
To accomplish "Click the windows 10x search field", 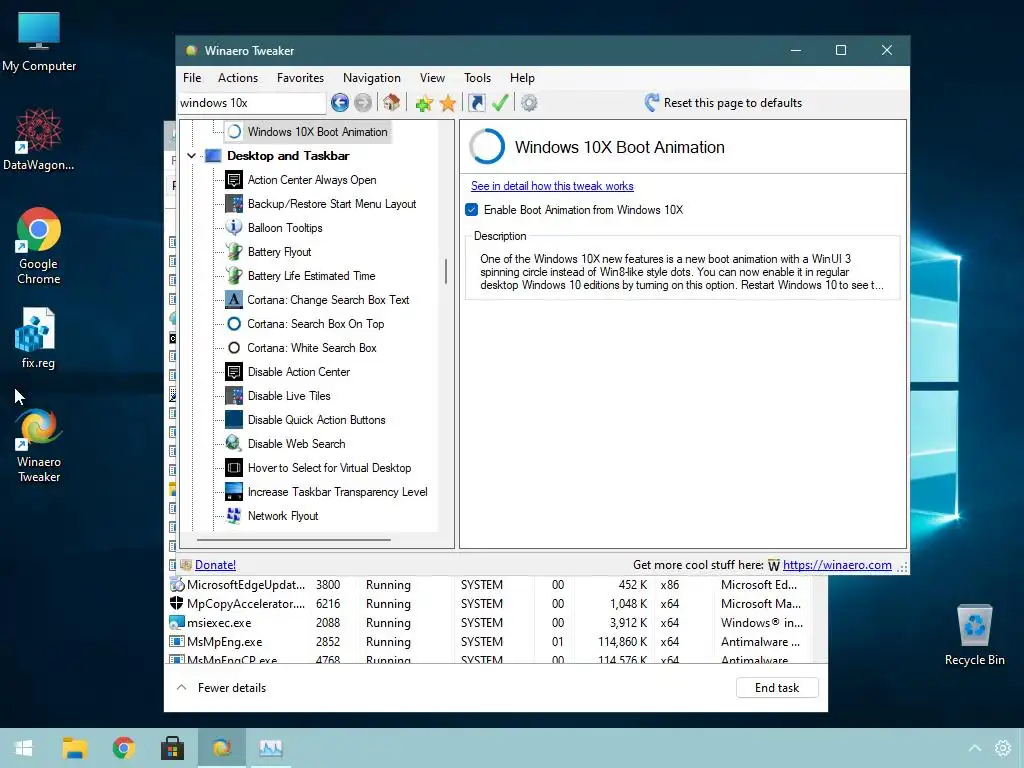I will pos(251,103).
